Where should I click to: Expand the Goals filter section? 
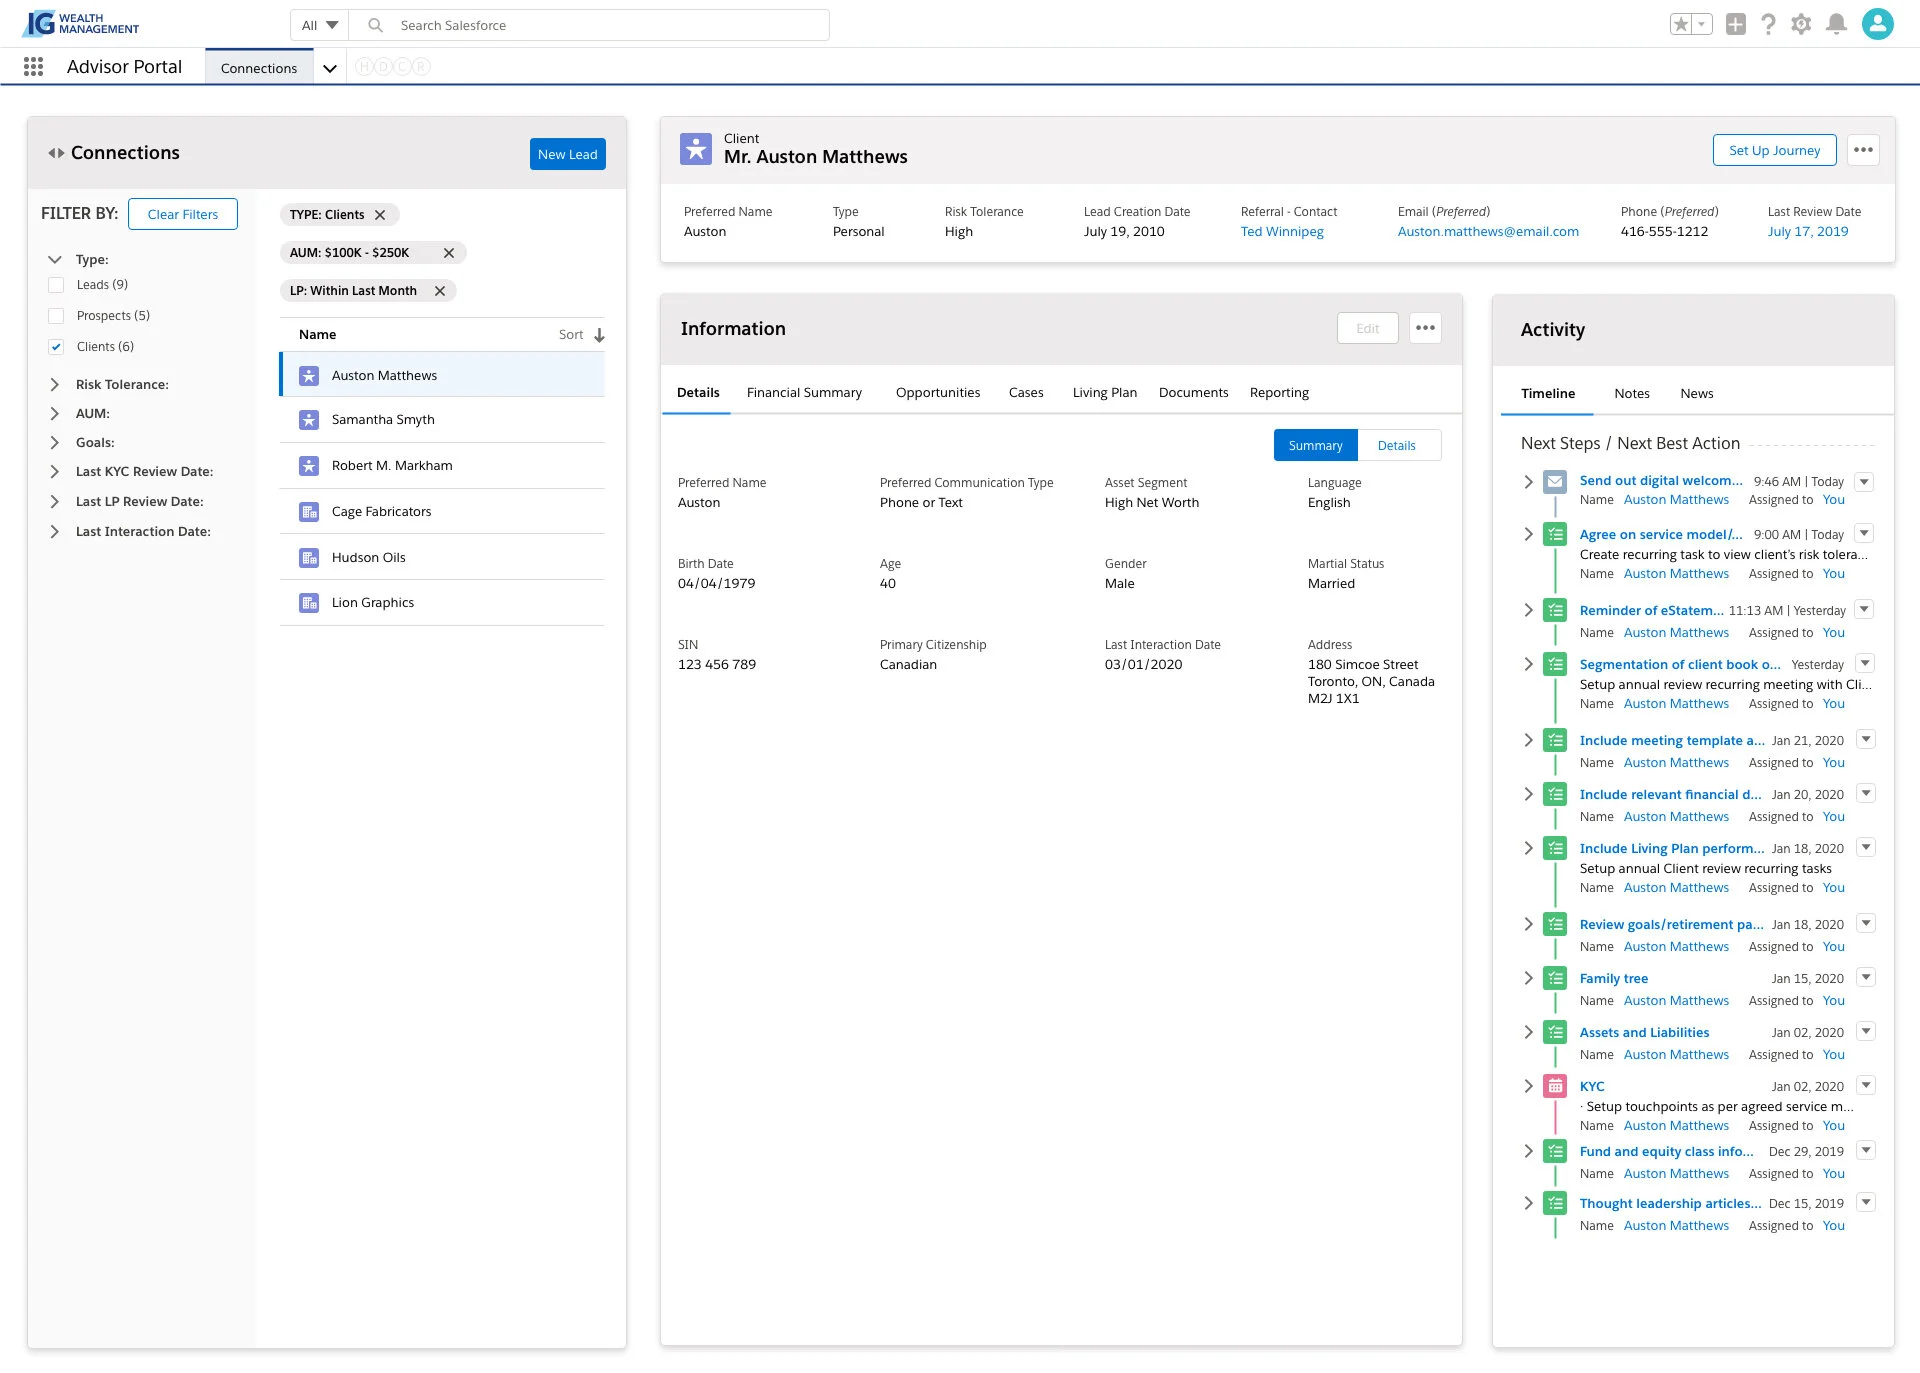(x=55, y=442)
